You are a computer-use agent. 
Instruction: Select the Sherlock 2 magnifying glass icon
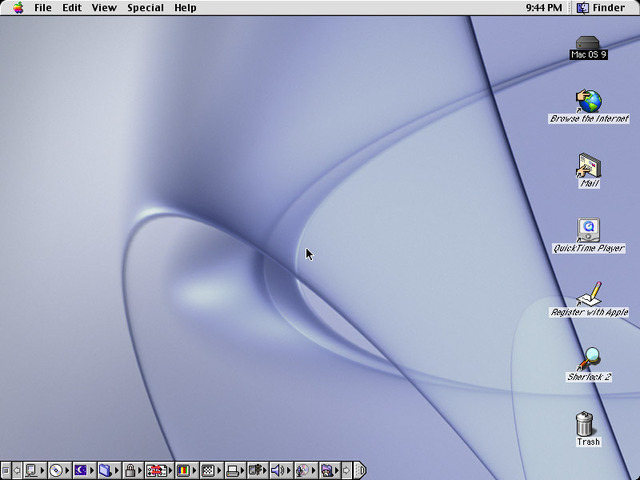tap(589, 359)
